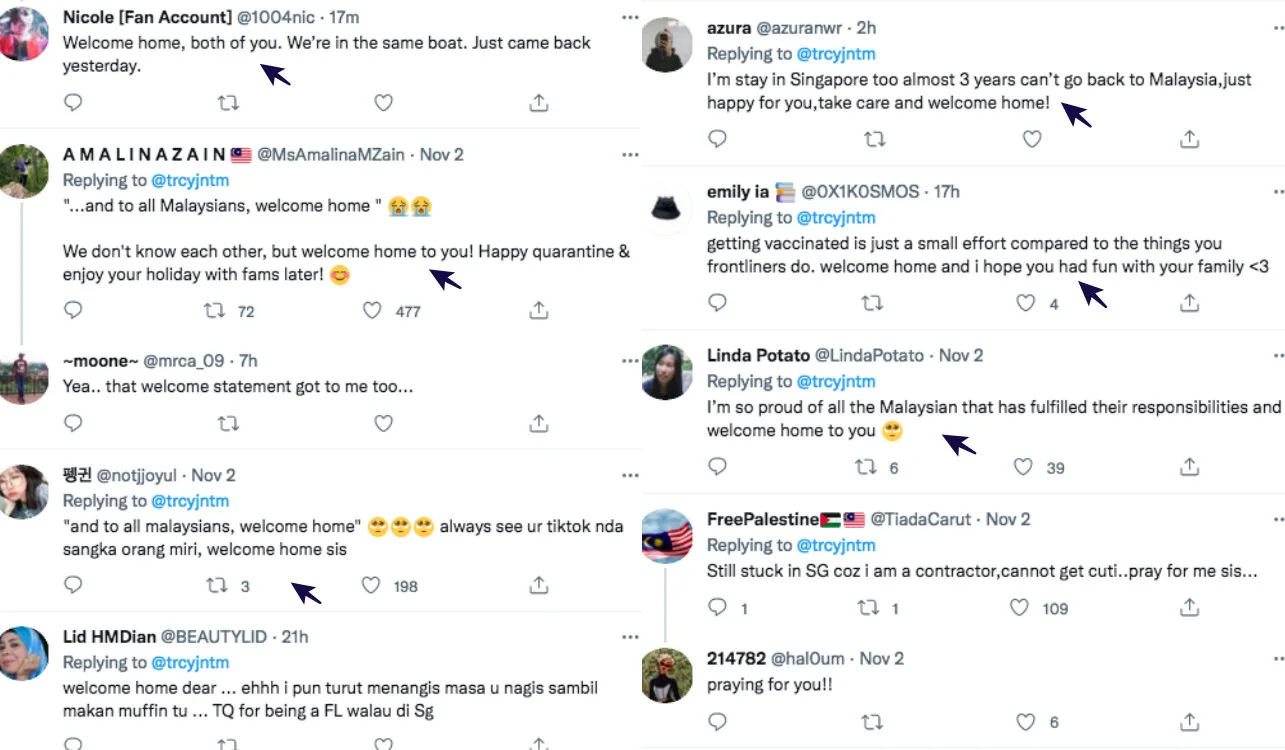Screen dimensions: 1285x750
Task: Open @trcyjntm link in Lid HMDian's reply
Action: [x=190, y=662]
